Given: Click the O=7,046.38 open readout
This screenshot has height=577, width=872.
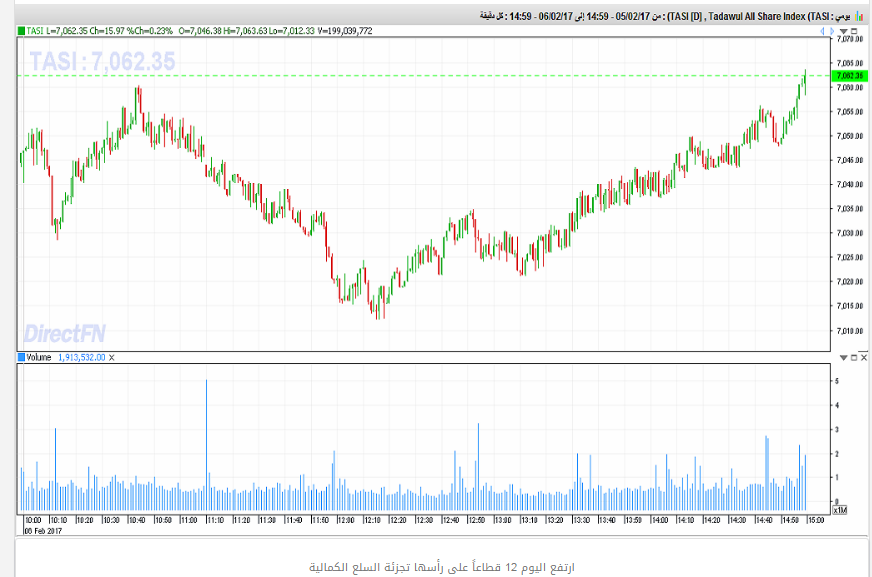Looking at the screenshot, I should pyautogui.click(x=200, y=31).
